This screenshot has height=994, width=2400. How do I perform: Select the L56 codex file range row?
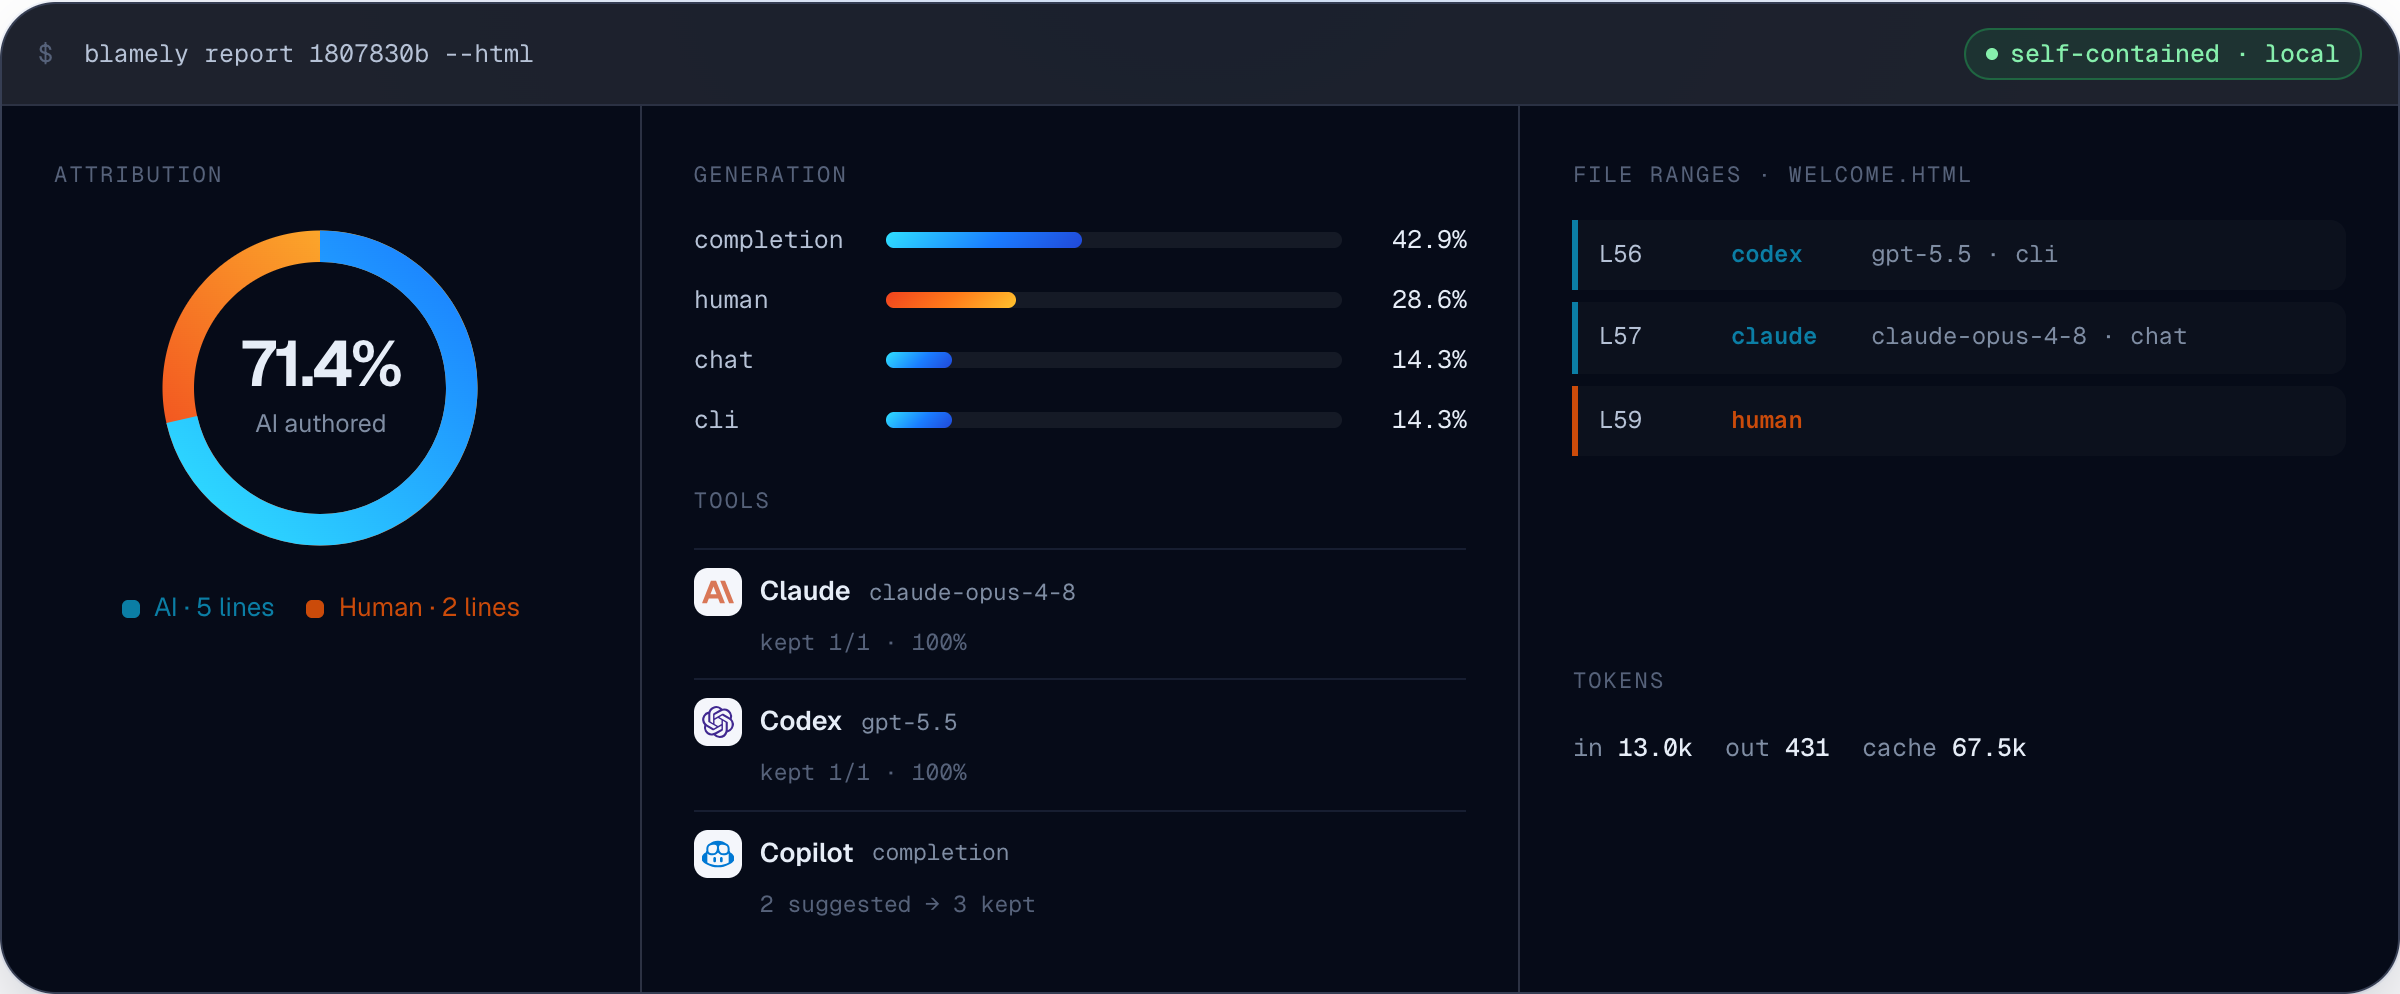(1959, 255)
